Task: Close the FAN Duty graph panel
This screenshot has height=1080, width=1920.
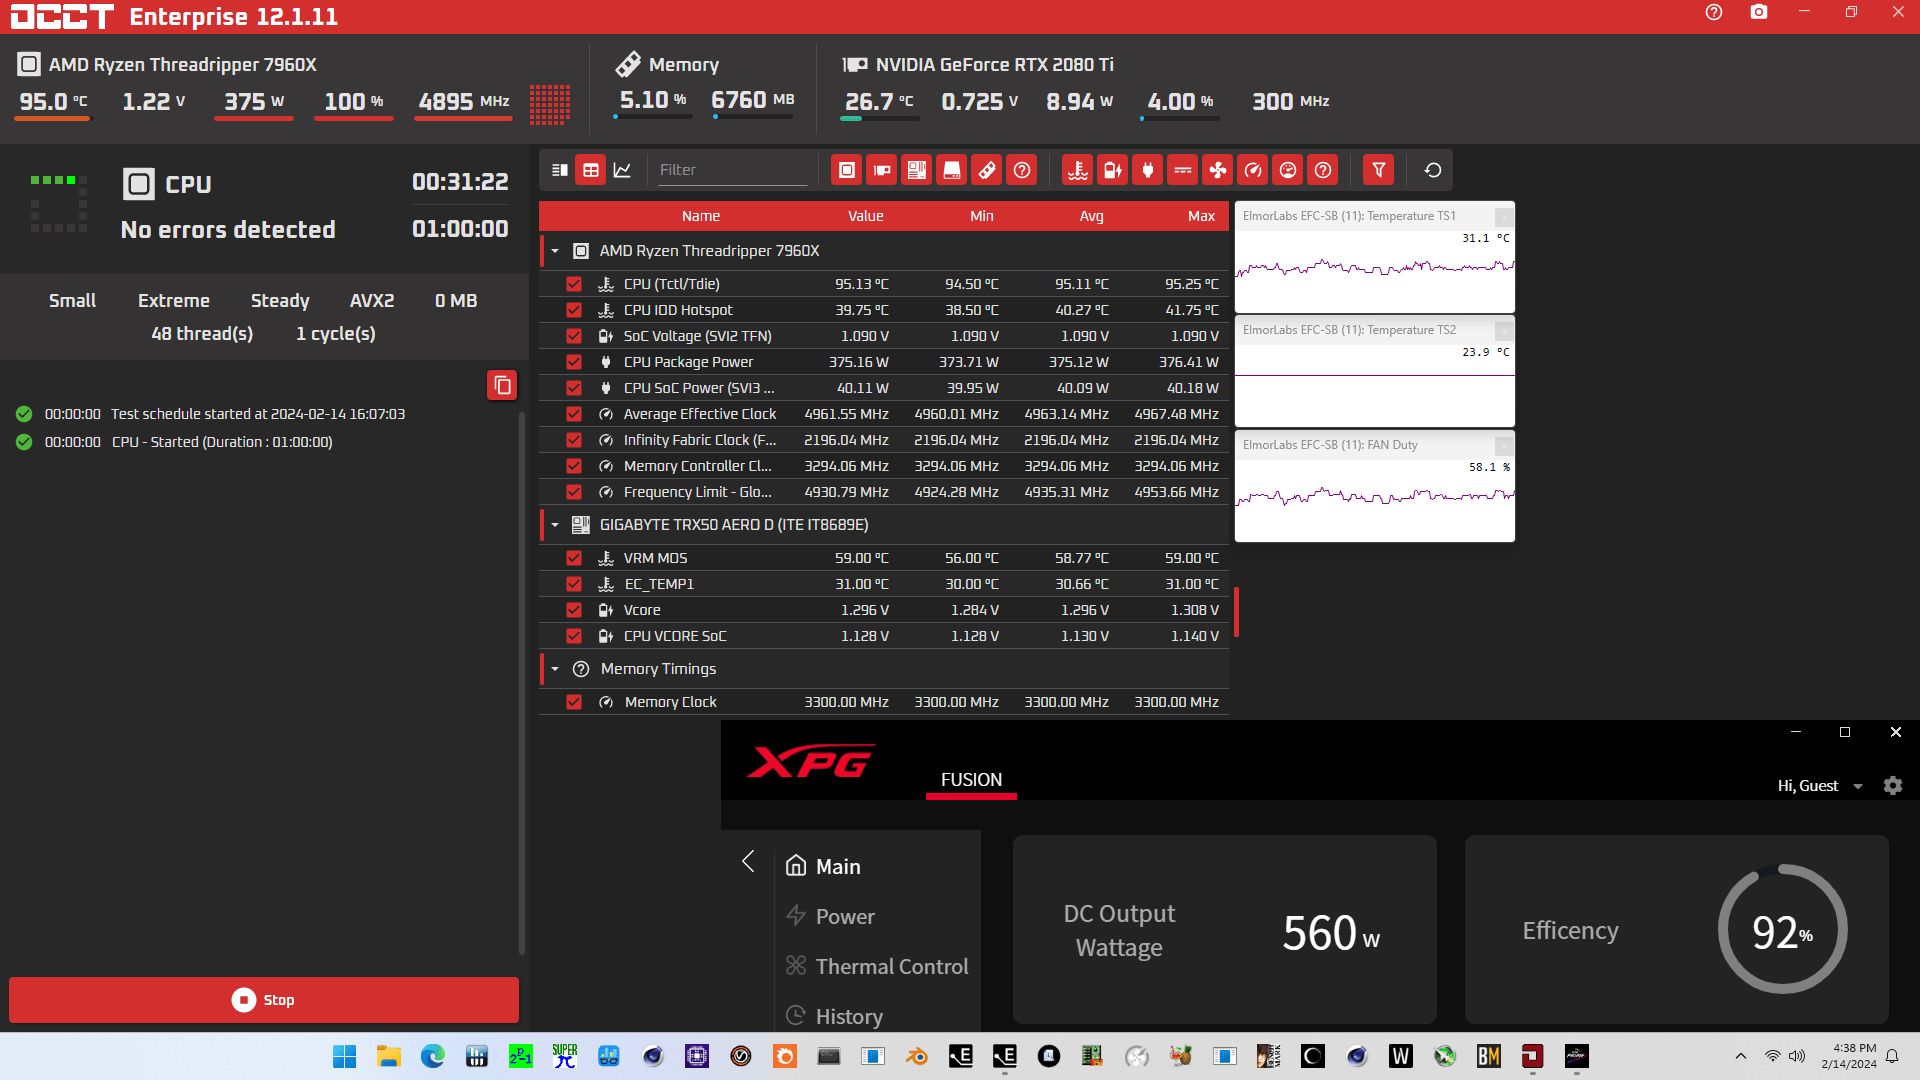Action: [x=1503, y=446]
